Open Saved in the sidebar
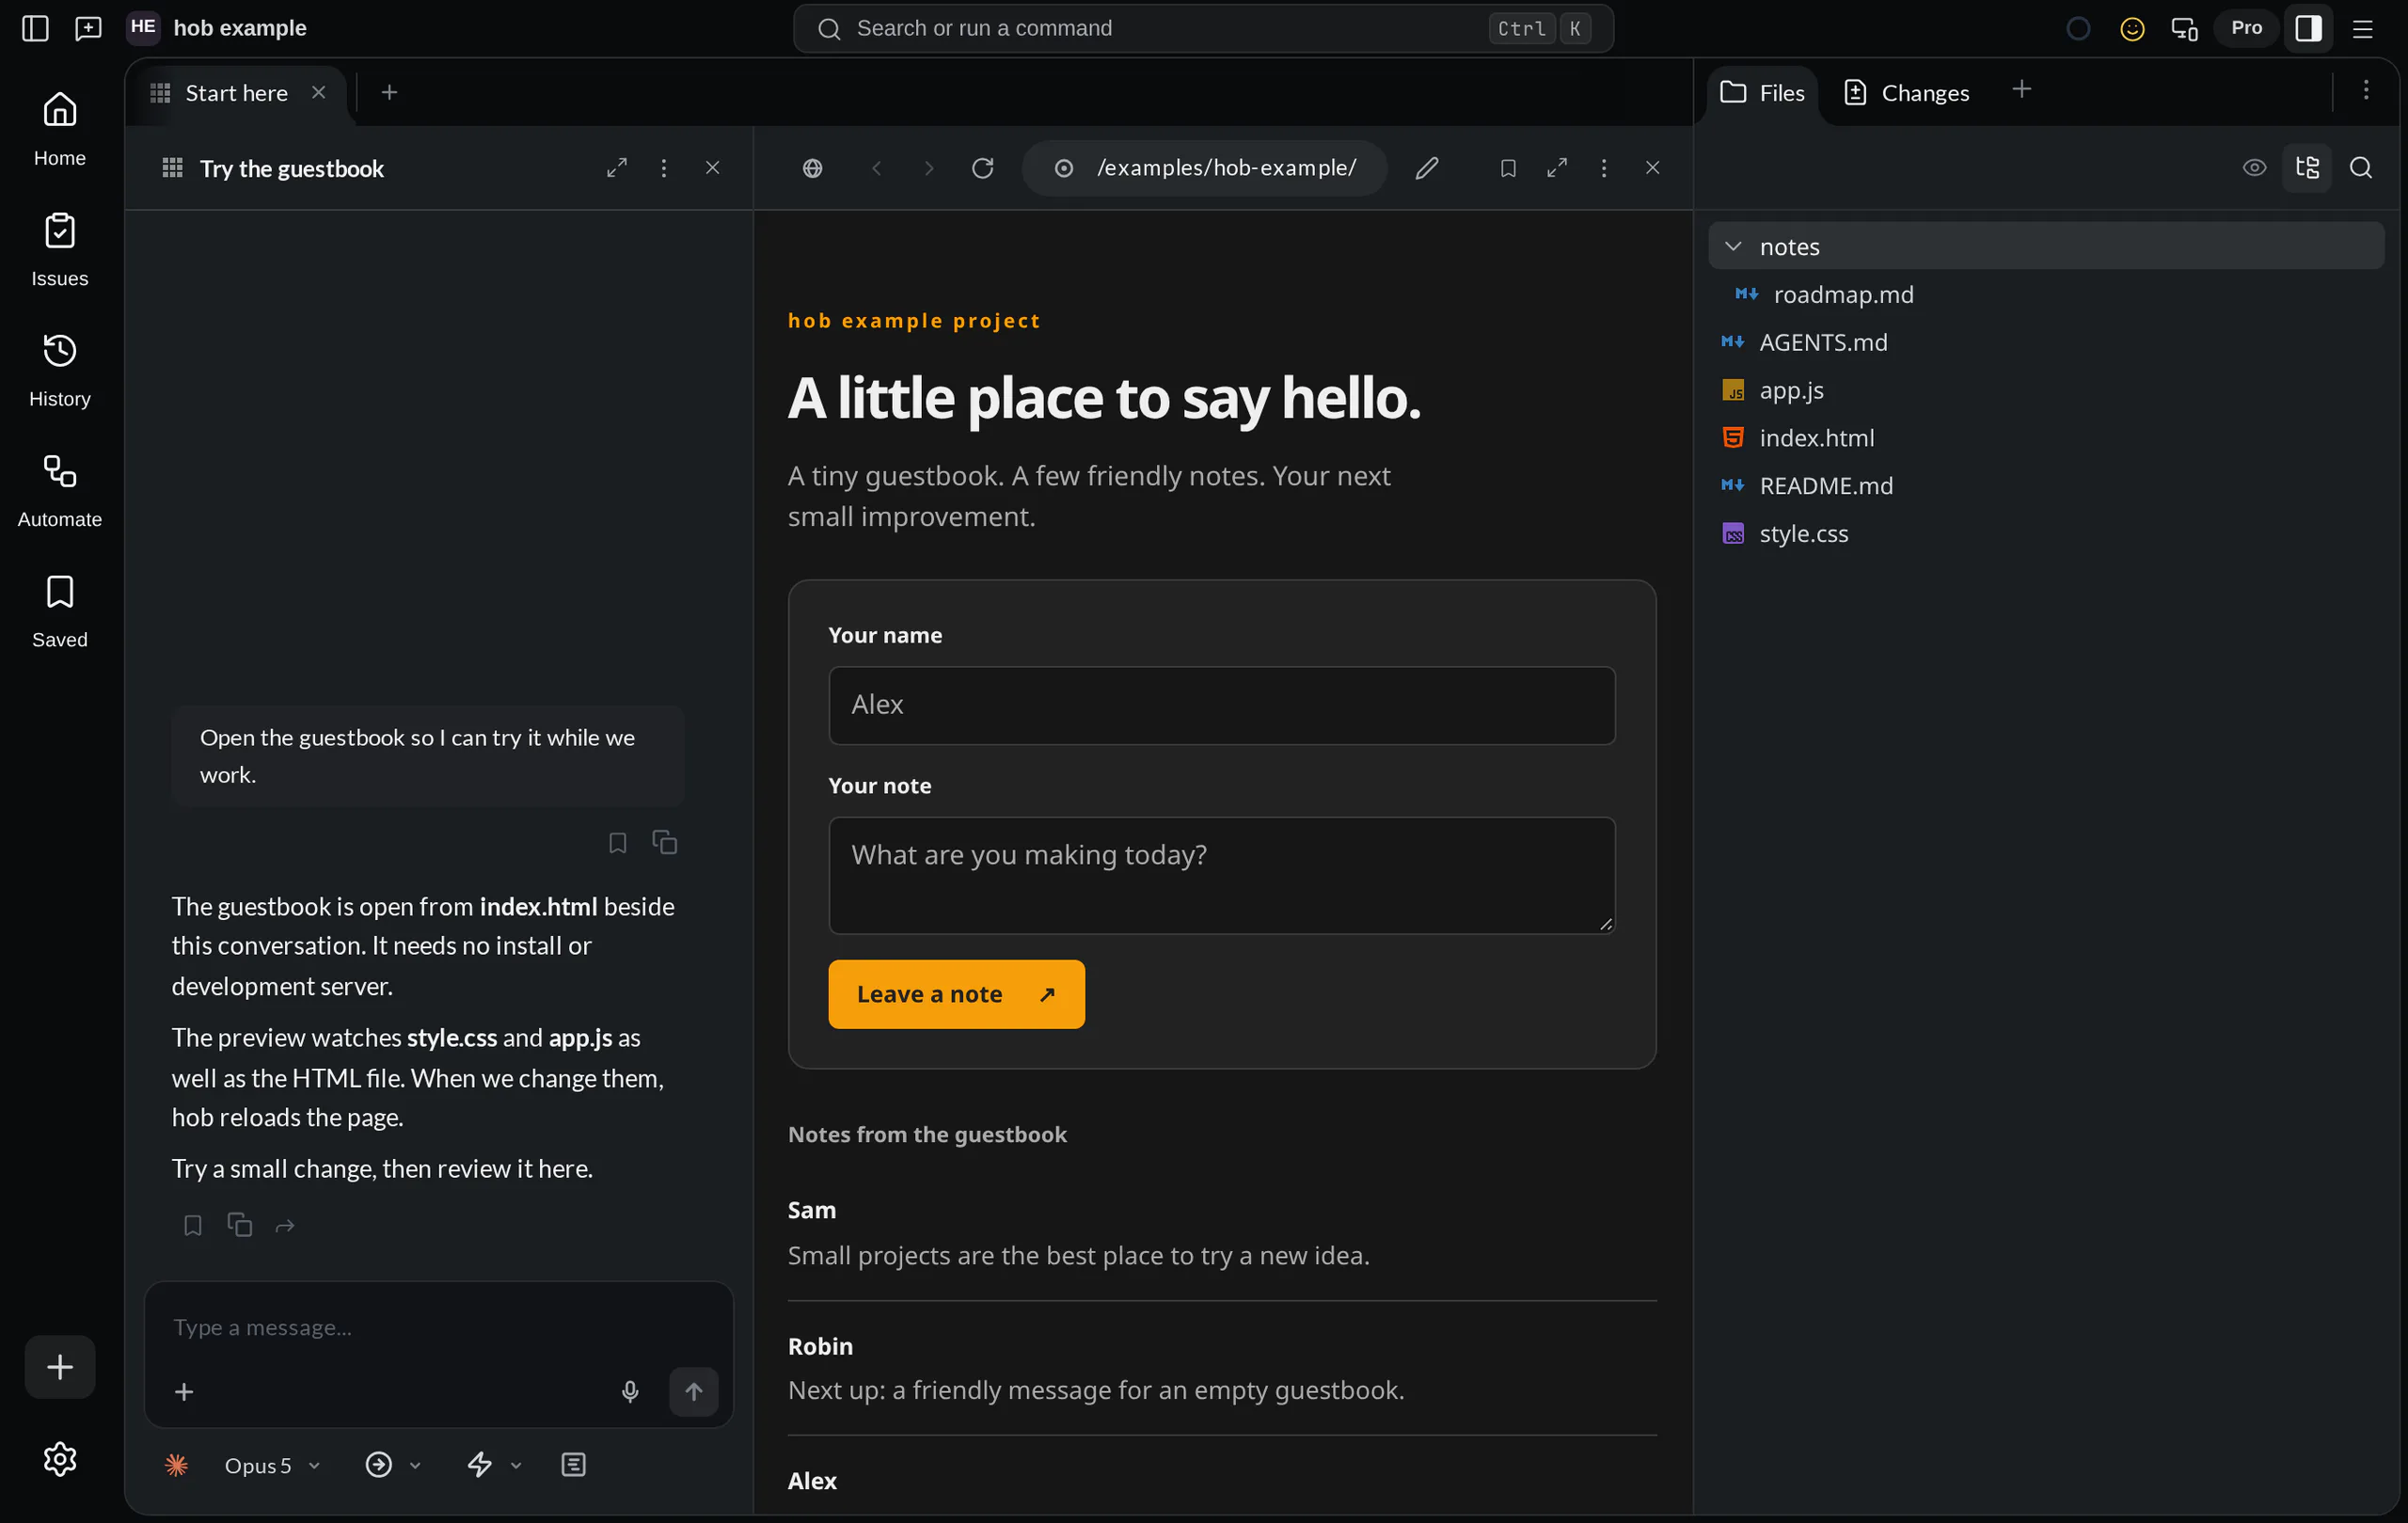 click(60, 611)
